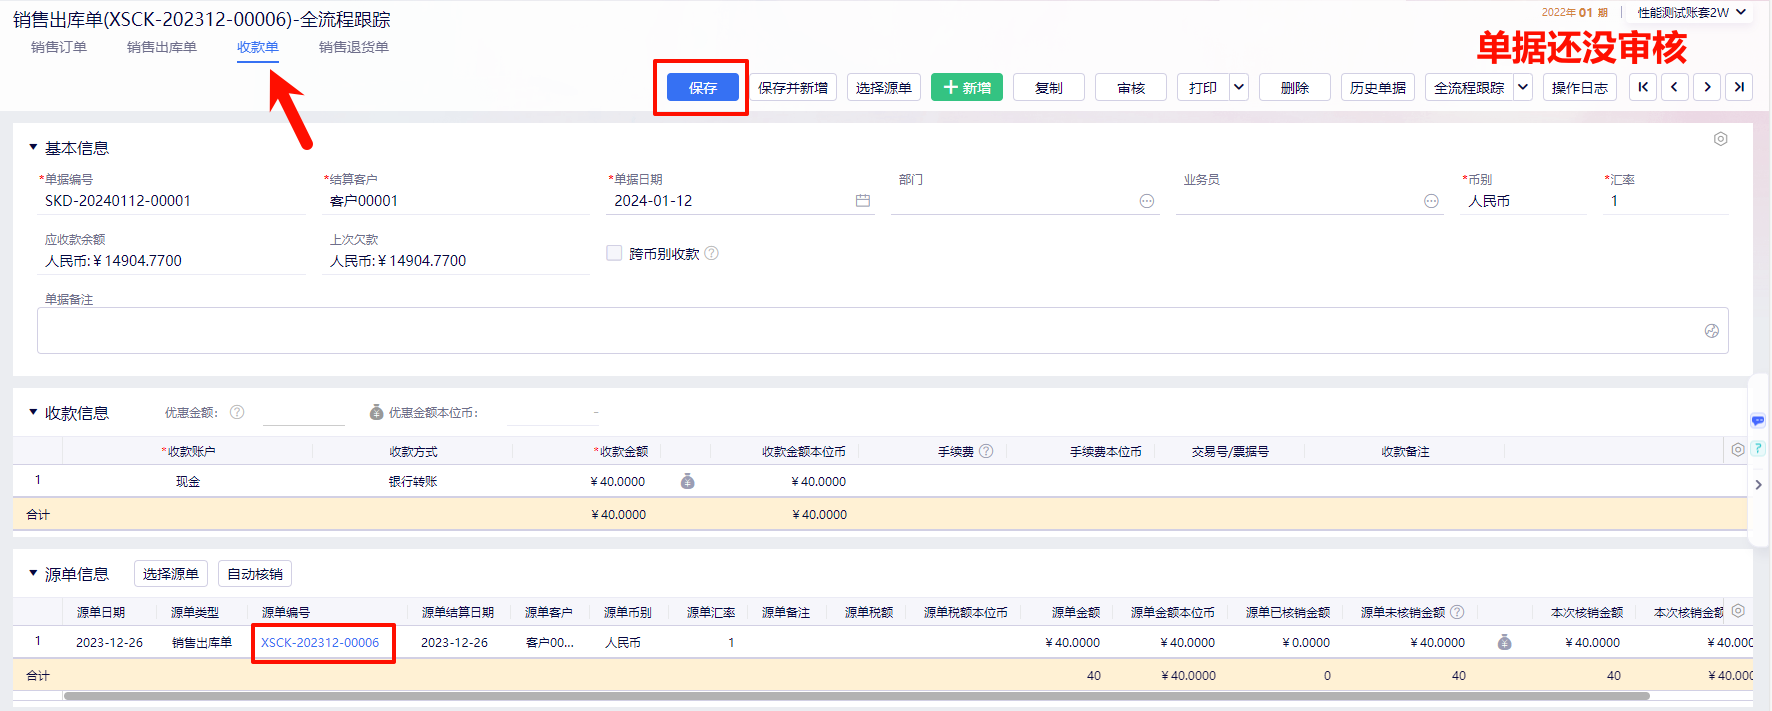The height and width of the screenshot is (711, 1772).
Task: Click 现金 account cell
Action: 188,481
